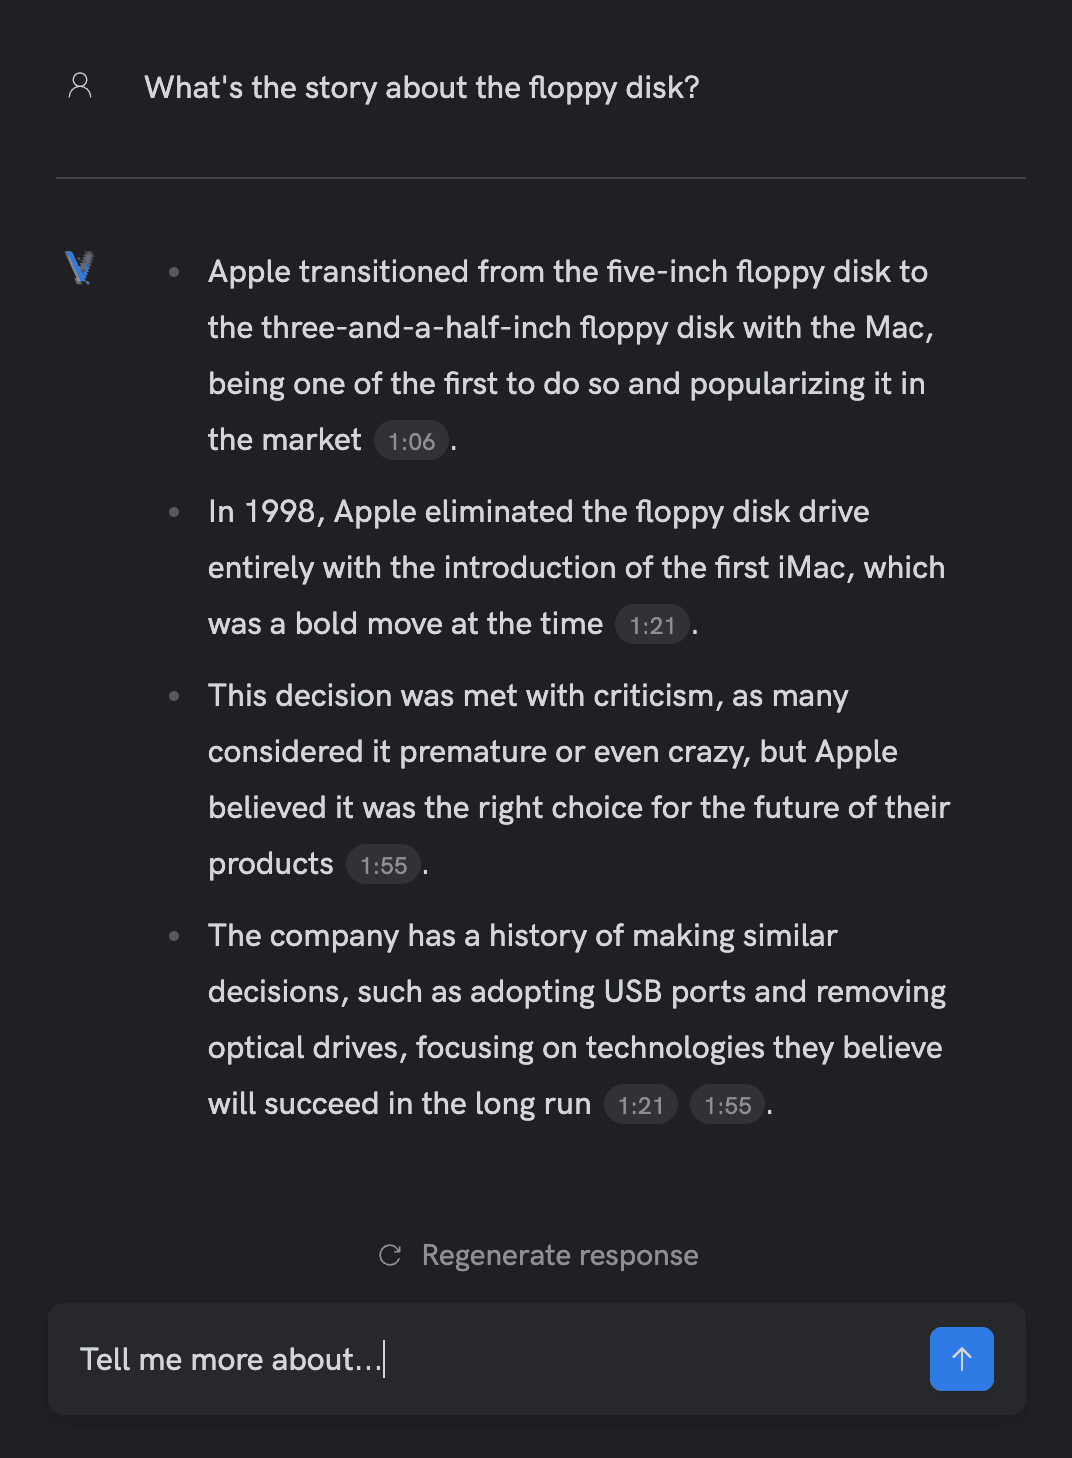Click the send arrow button
The width and height of the screenshot is (1072, 1458).
[x=961, y=1359]
